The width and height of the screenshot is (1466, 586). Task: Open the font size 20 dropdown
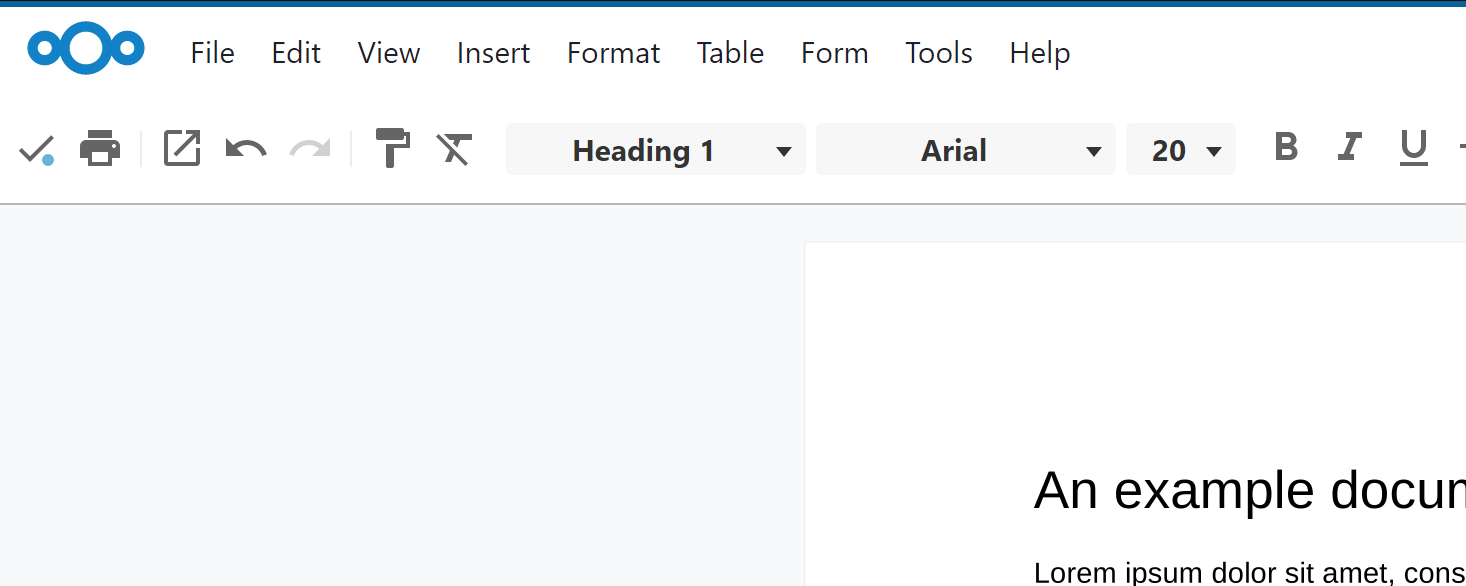click(1214, 151)
